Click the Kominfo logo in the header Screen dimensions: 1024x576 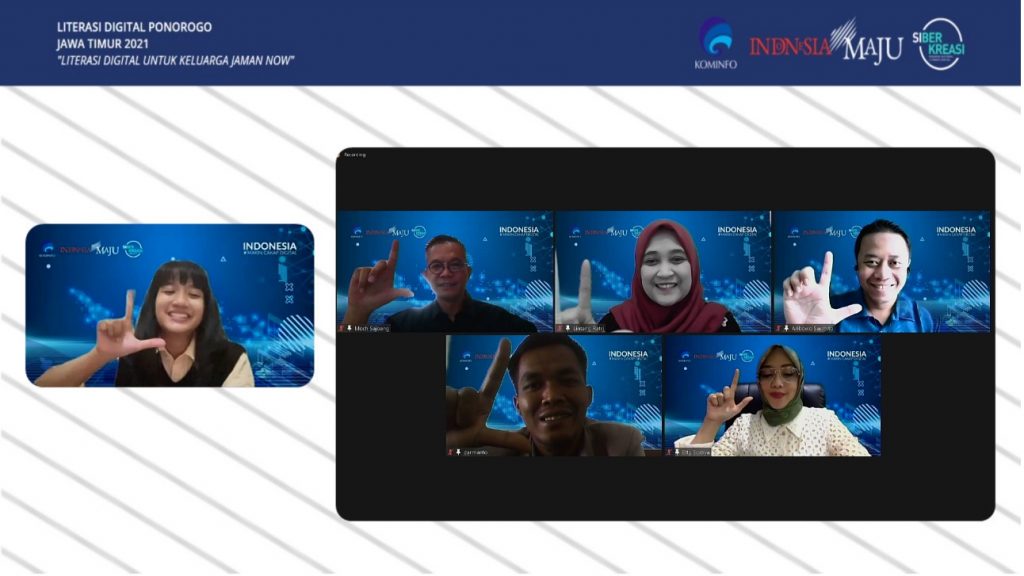[x=714, y=43]
